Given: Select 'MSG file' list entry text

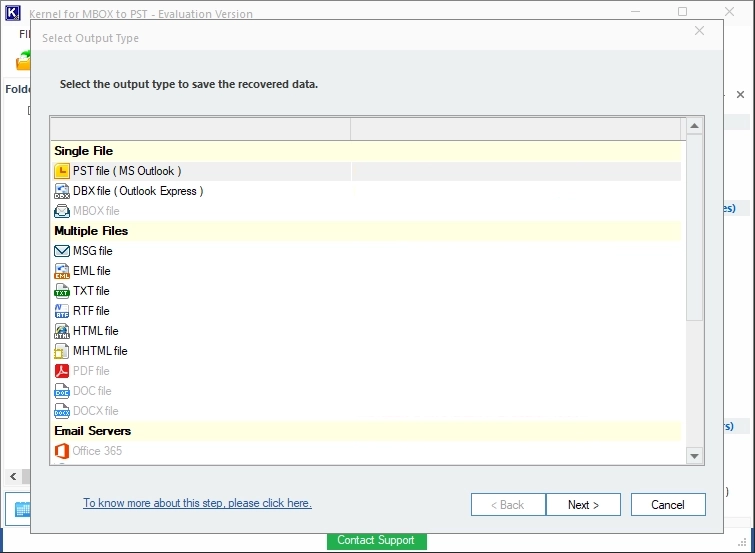Looking at the screenshot, I should [x=92, y=251].
